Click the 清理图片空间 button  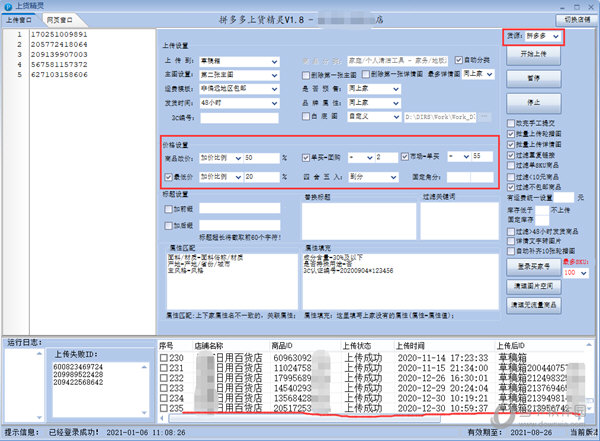pyautogui.click(x=534, y=286)
